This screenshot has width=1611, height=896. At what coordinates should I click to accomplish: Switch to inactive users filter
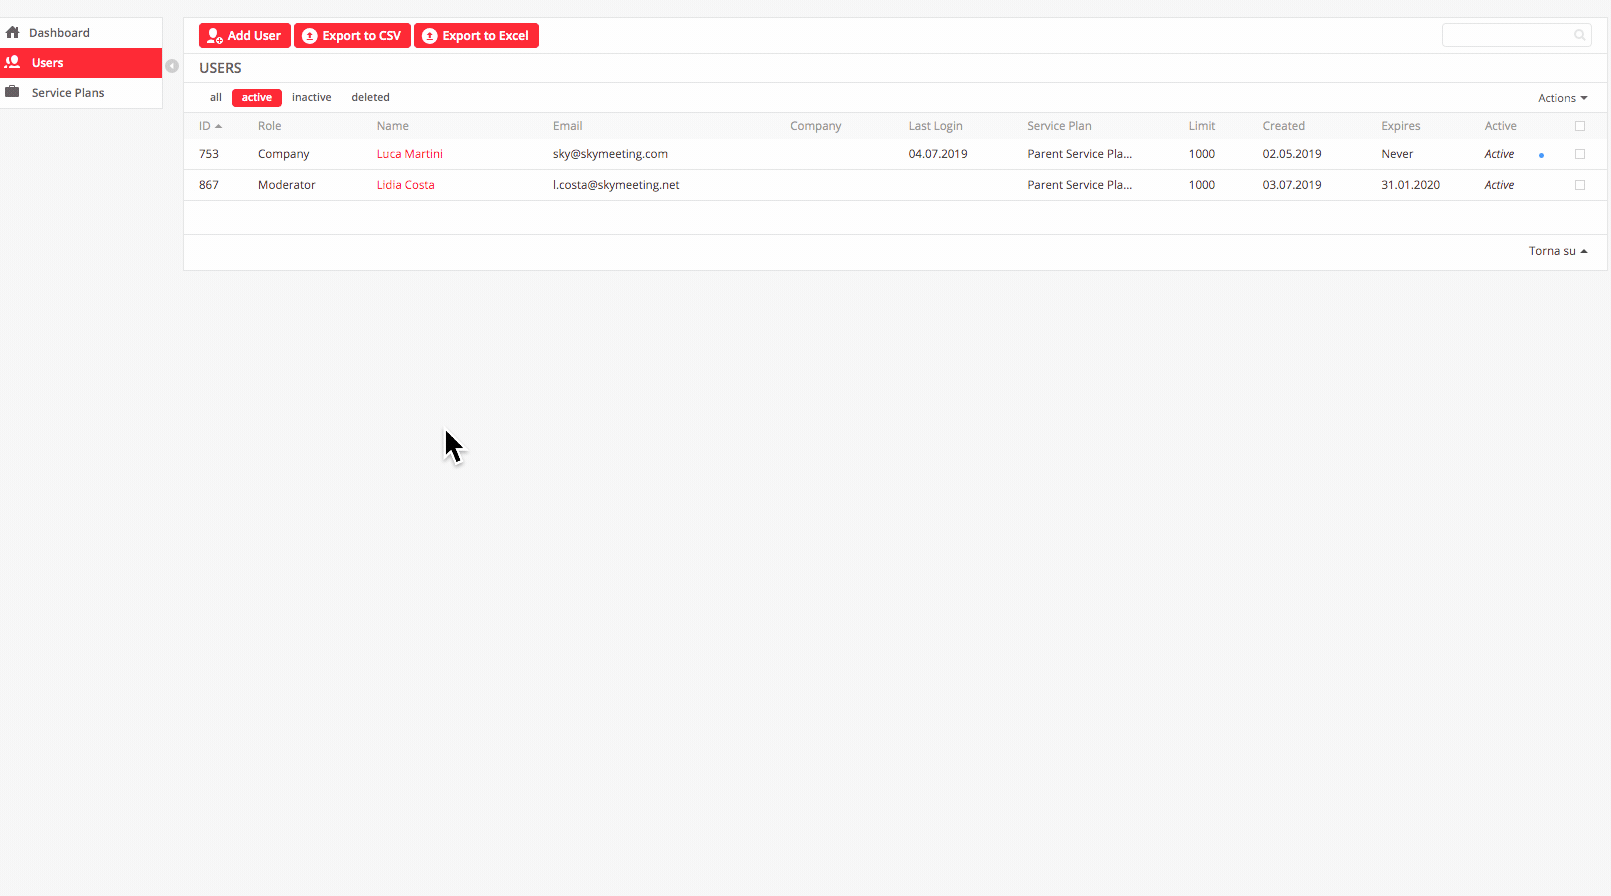click(311, 97)
